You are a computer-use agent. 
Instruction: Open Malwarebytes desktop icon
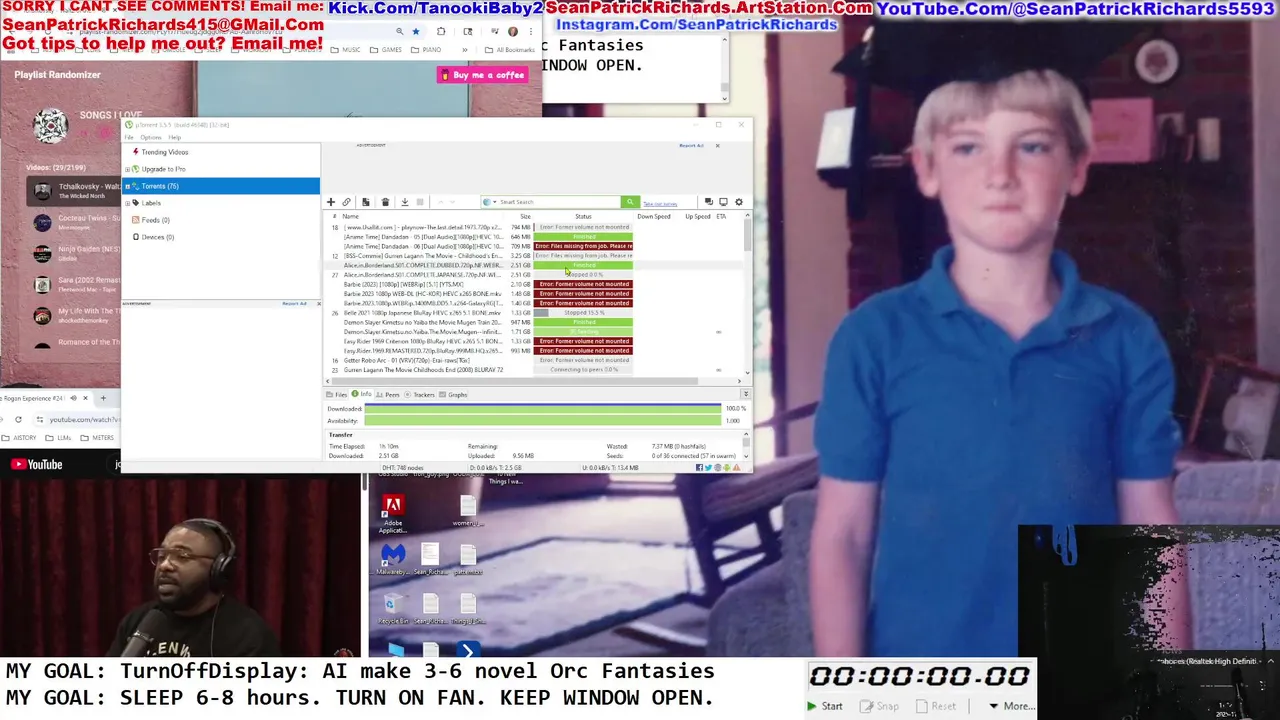click(x=393, y=560)
